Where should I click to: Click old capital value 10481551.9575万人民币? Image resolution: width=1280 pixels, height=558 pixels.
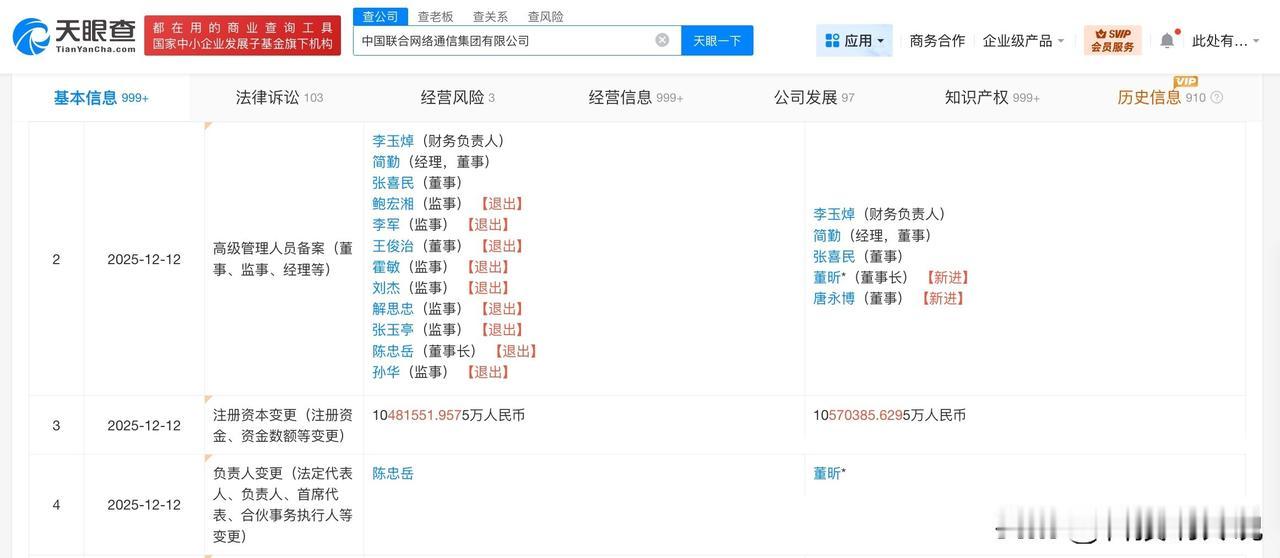pyautogui.click(x=448, y=415)
